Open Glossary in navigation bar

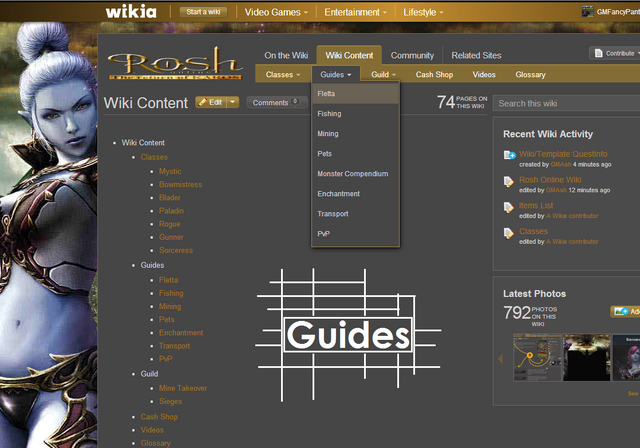click(530, 75)
